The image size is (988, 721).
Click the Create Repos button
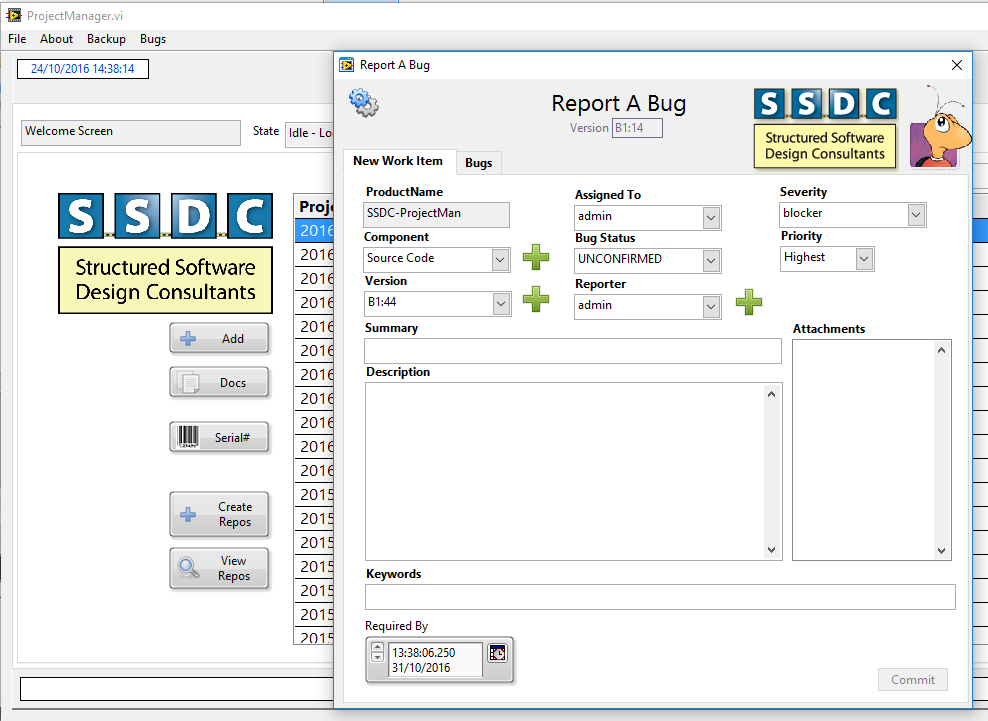(219, 515)
